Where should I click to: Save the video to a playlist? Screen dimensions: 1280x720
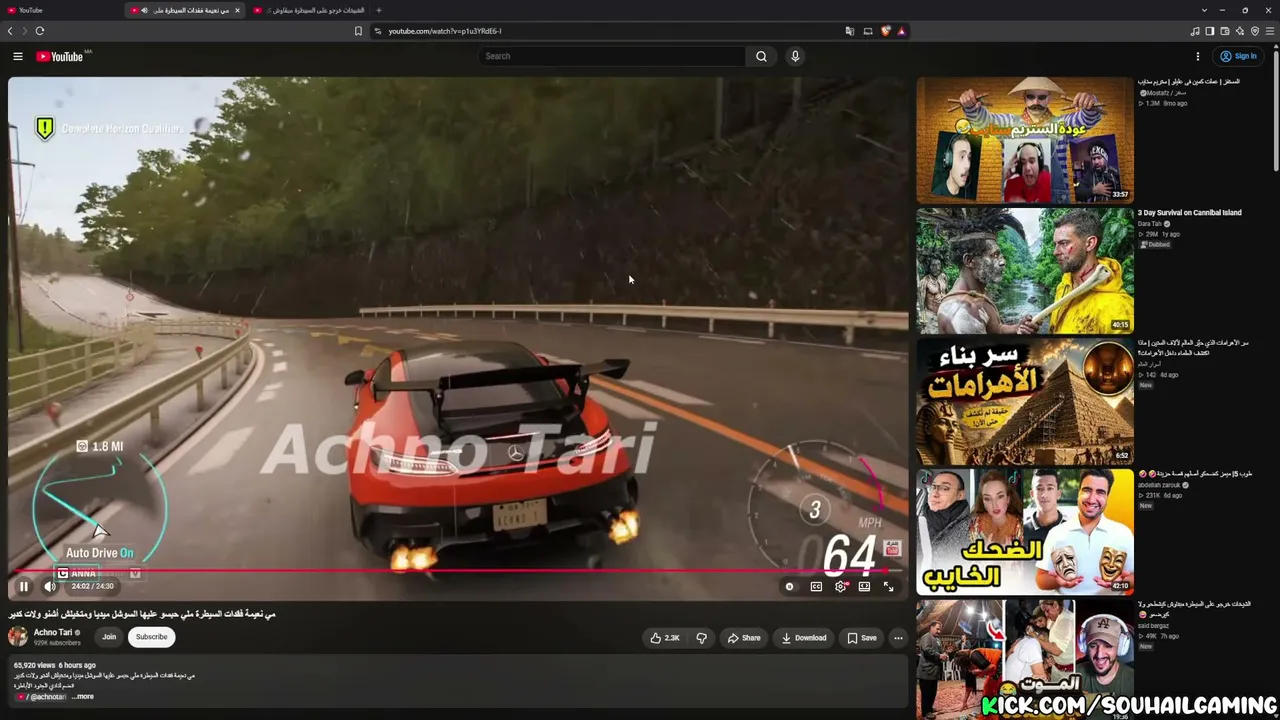click(862, 638)
